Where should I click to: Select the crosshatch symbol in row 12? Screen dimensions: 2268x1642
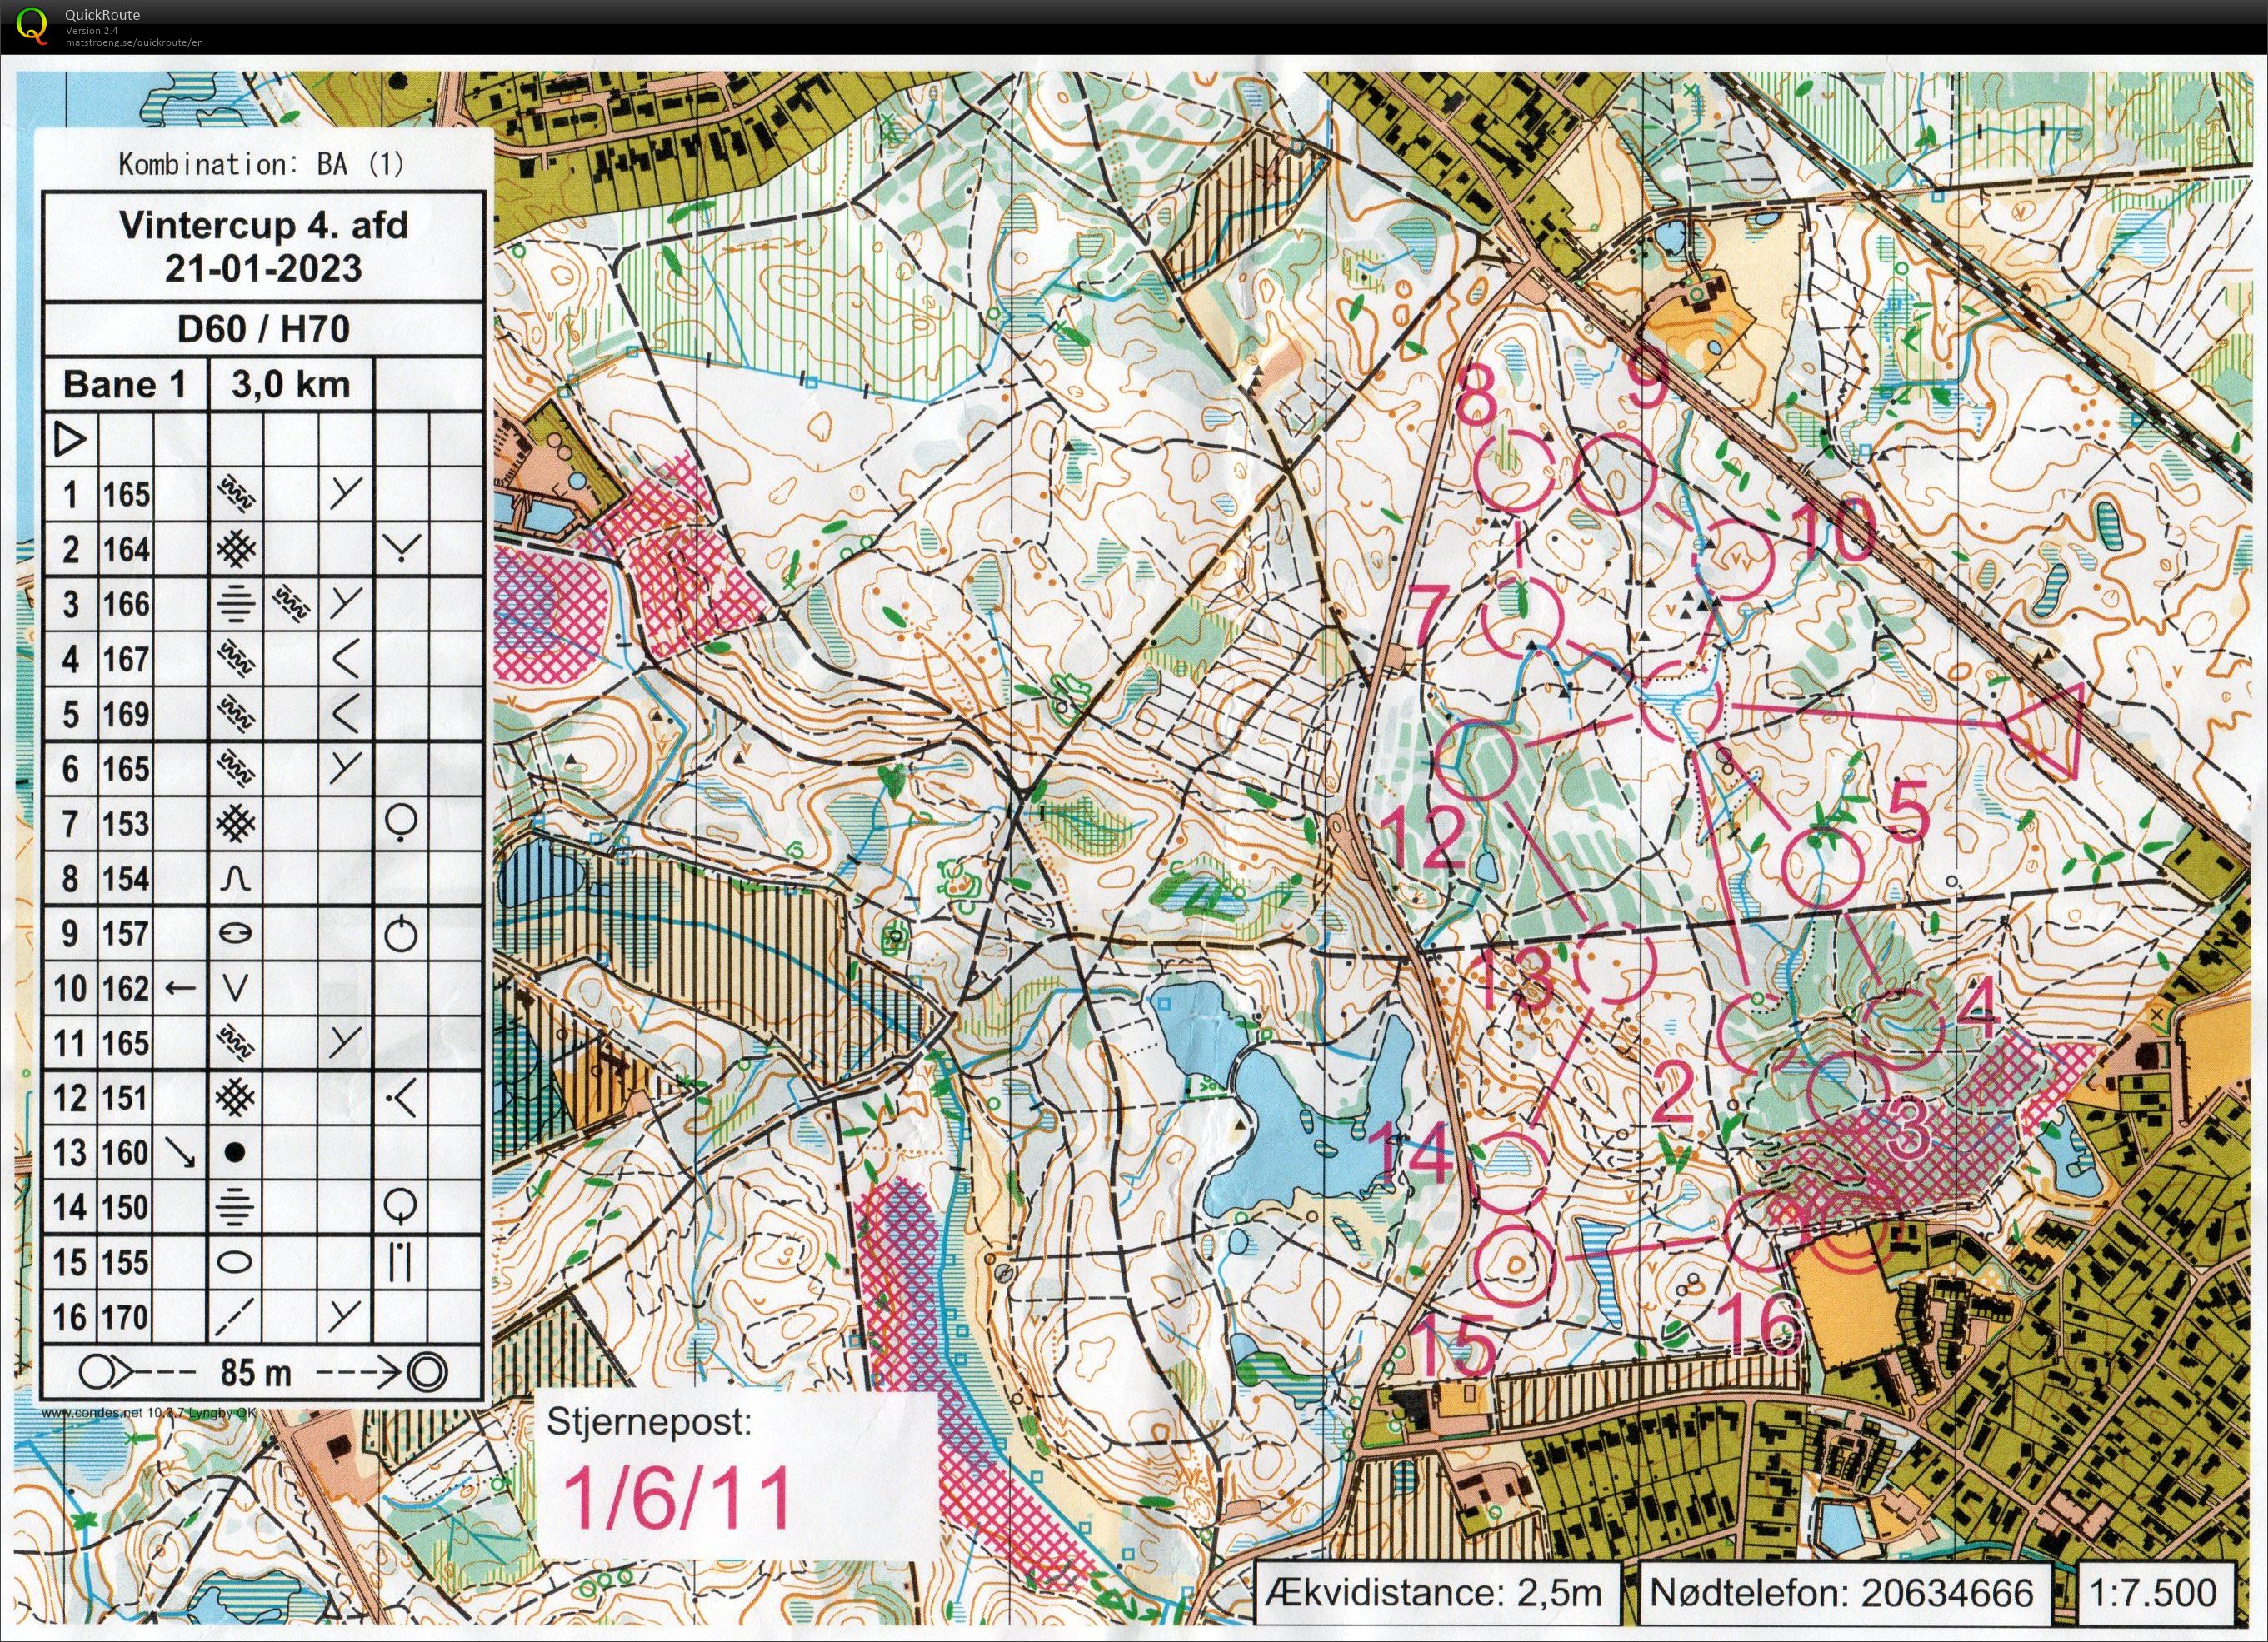click(x=236, y=1097)
